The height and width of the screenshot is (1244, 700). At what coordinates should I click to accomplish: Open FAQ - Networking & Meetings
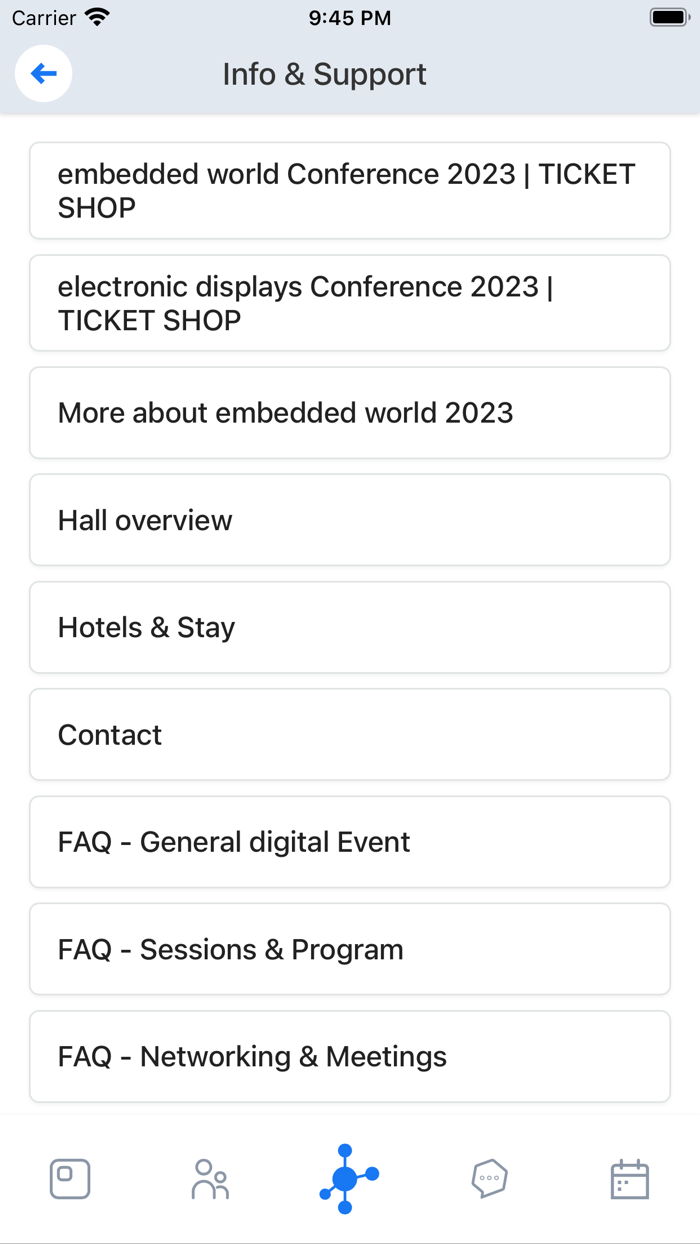click(x=349, y=1055)
